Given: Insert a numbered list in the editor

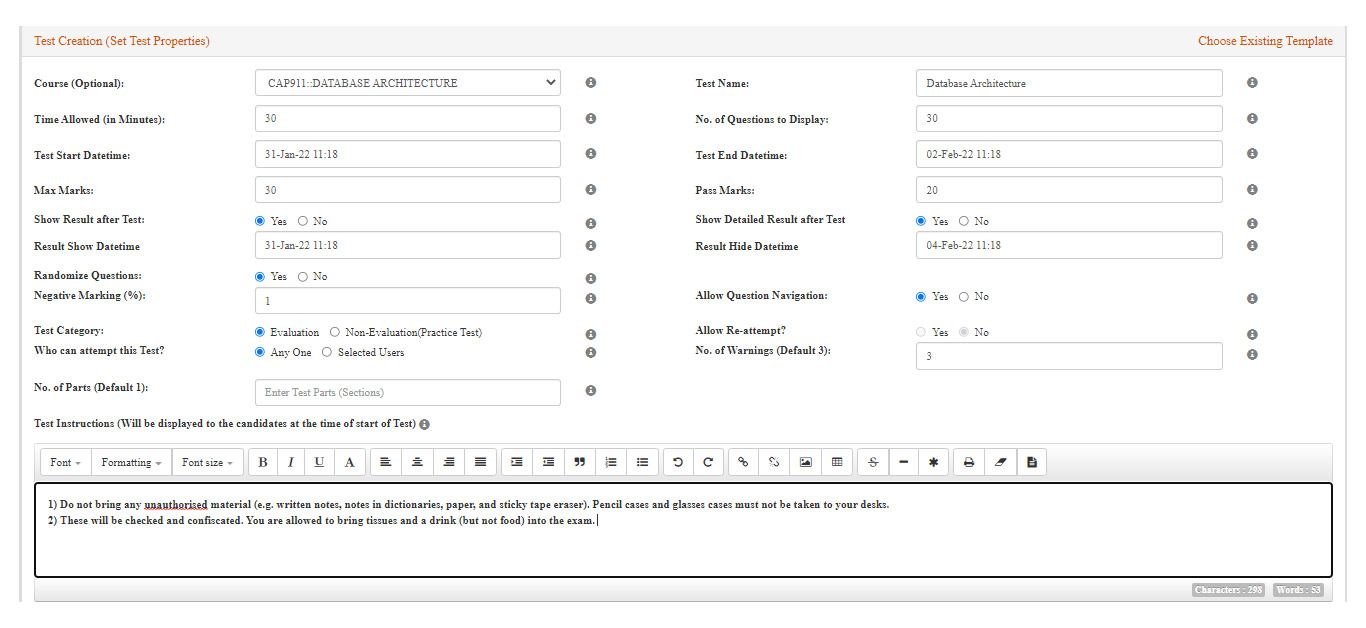Looking at the screenshot, I should coord(611,463).
